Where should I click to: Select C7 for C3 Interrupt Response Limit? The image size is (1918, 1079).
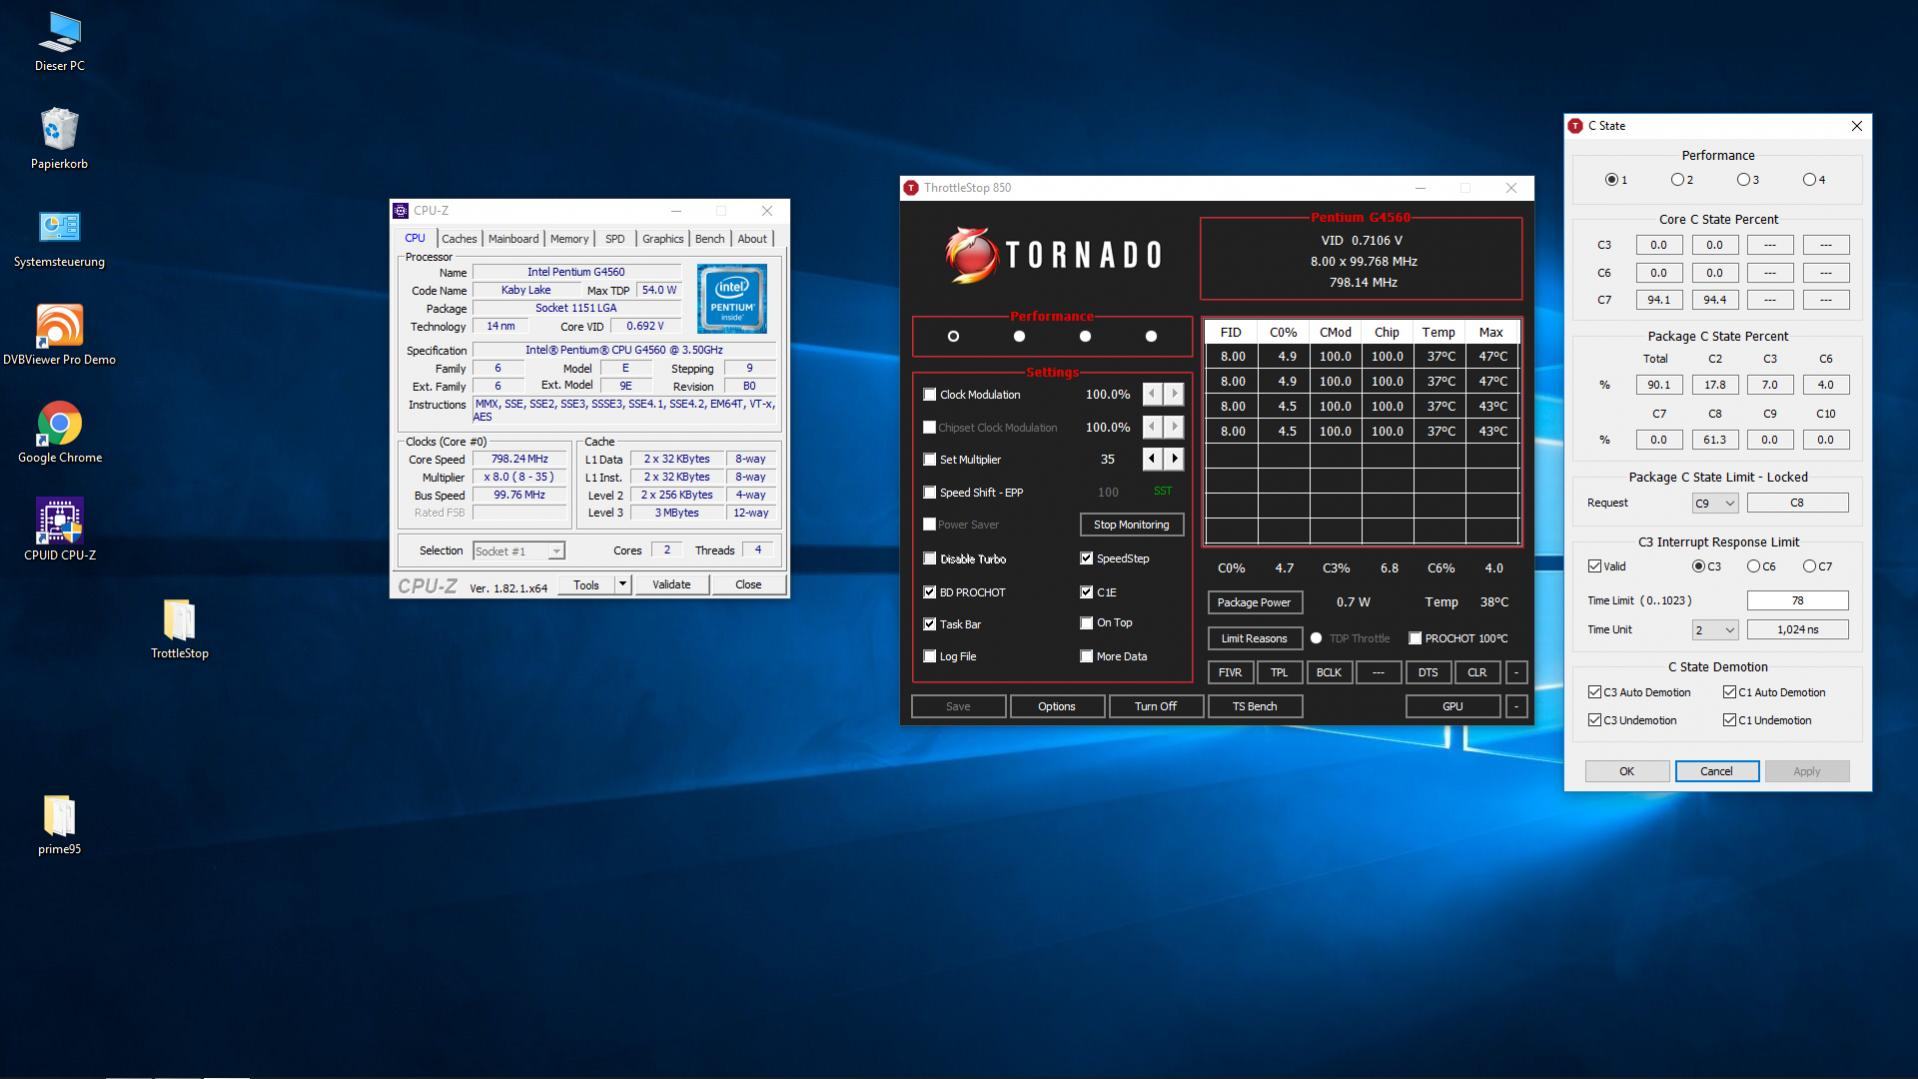(1809, 566)
